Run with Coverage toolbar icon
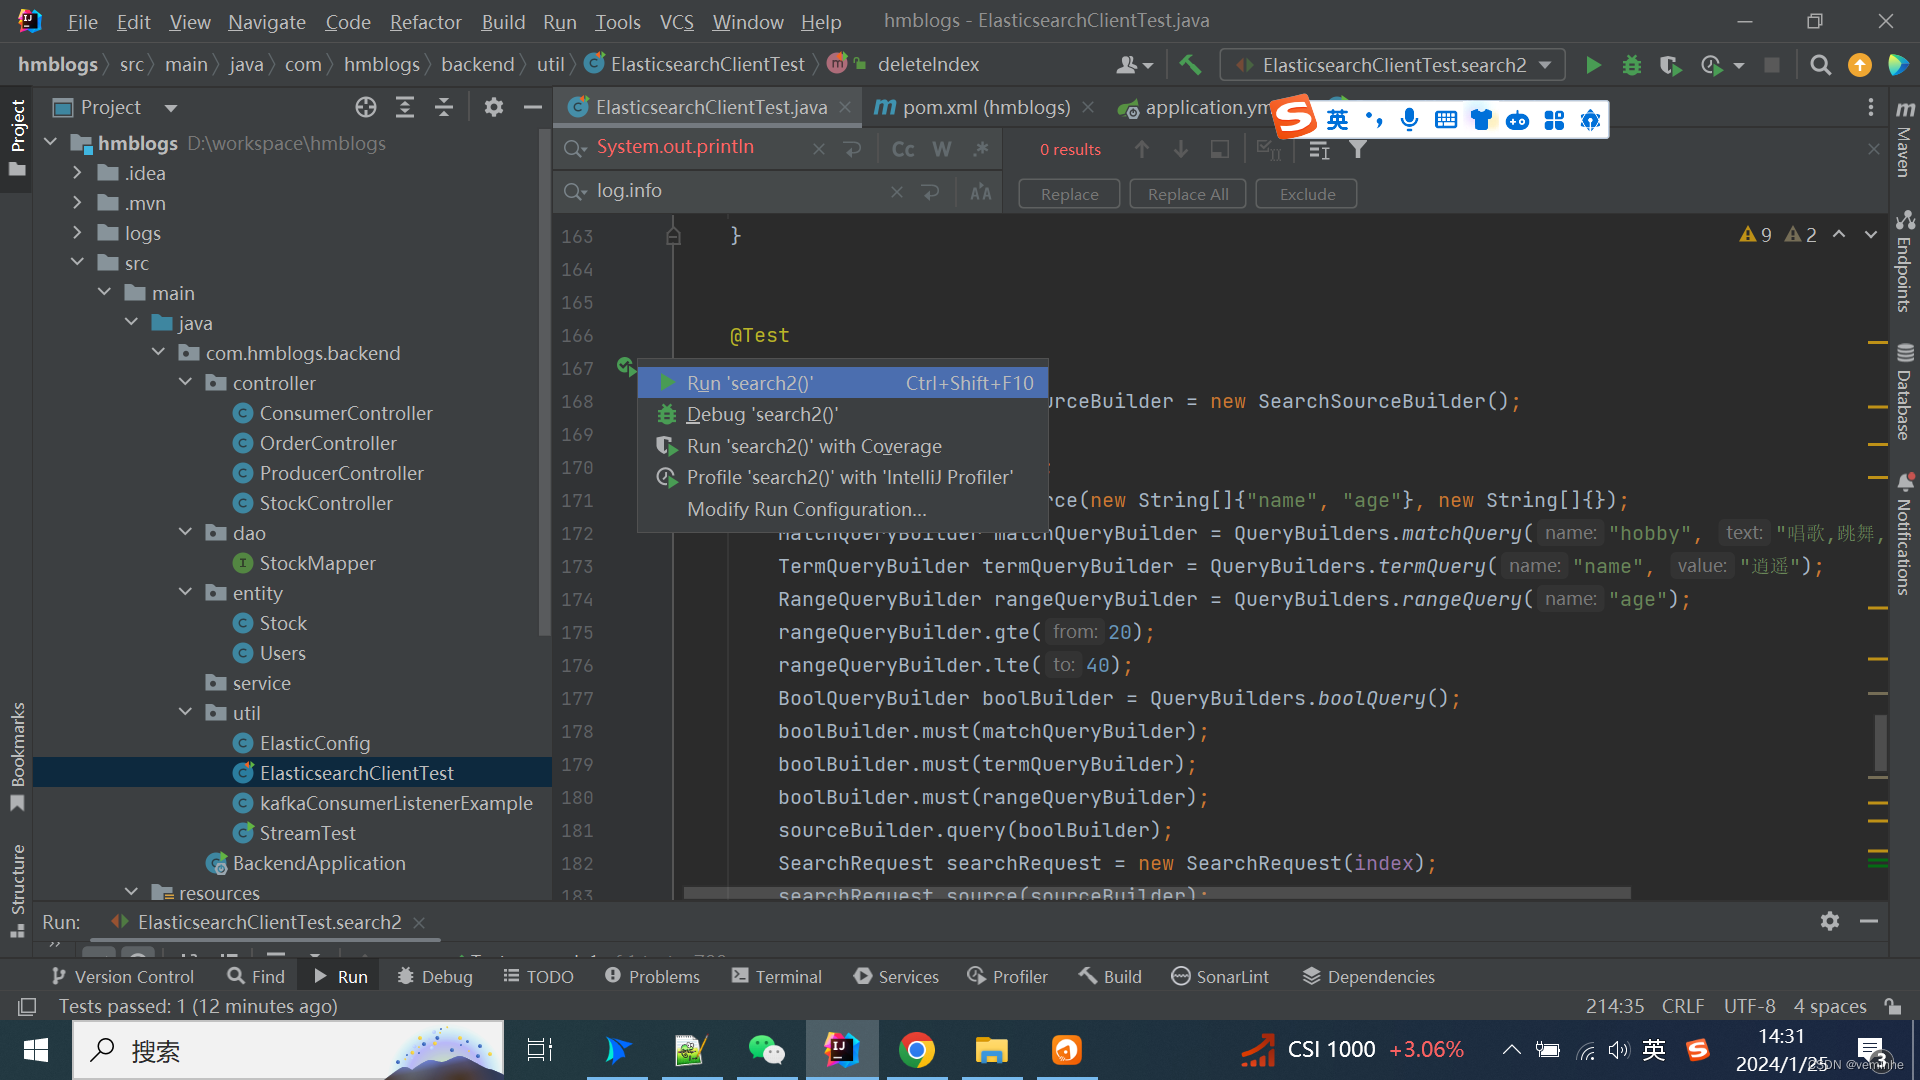Image resolution: width=1920 pixels, height=1080 pixels. [x=1670, y=65]
